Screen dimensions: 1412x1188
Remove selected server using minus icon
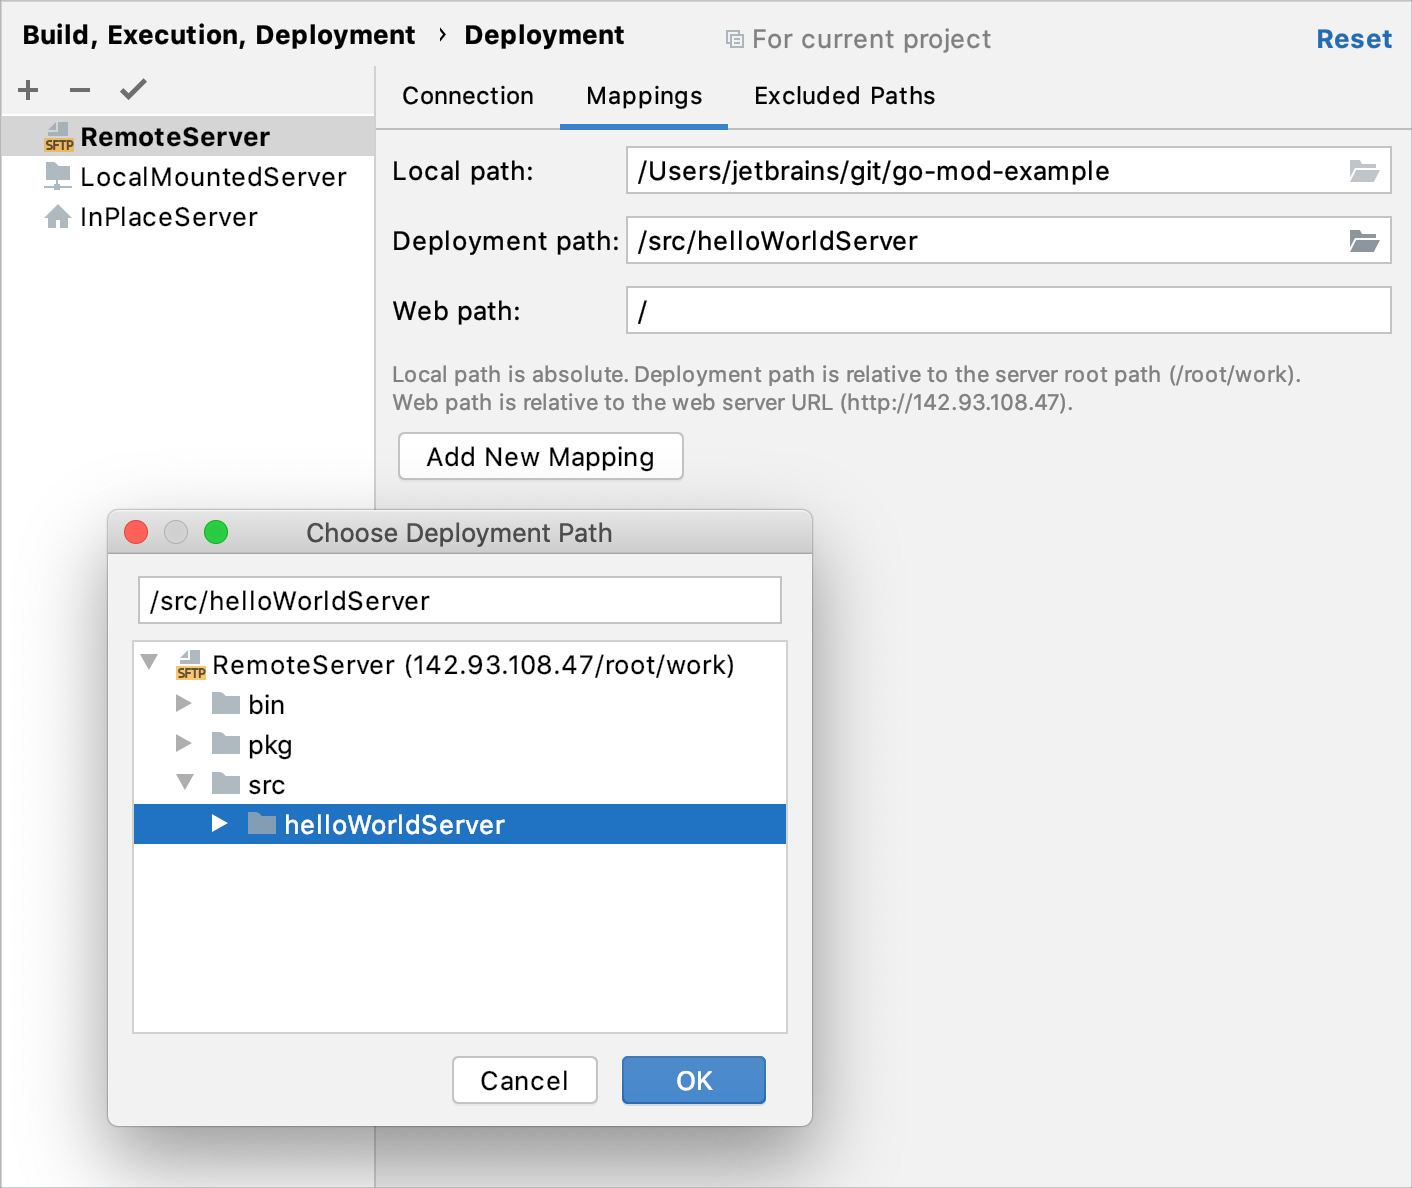coord(79,89)
